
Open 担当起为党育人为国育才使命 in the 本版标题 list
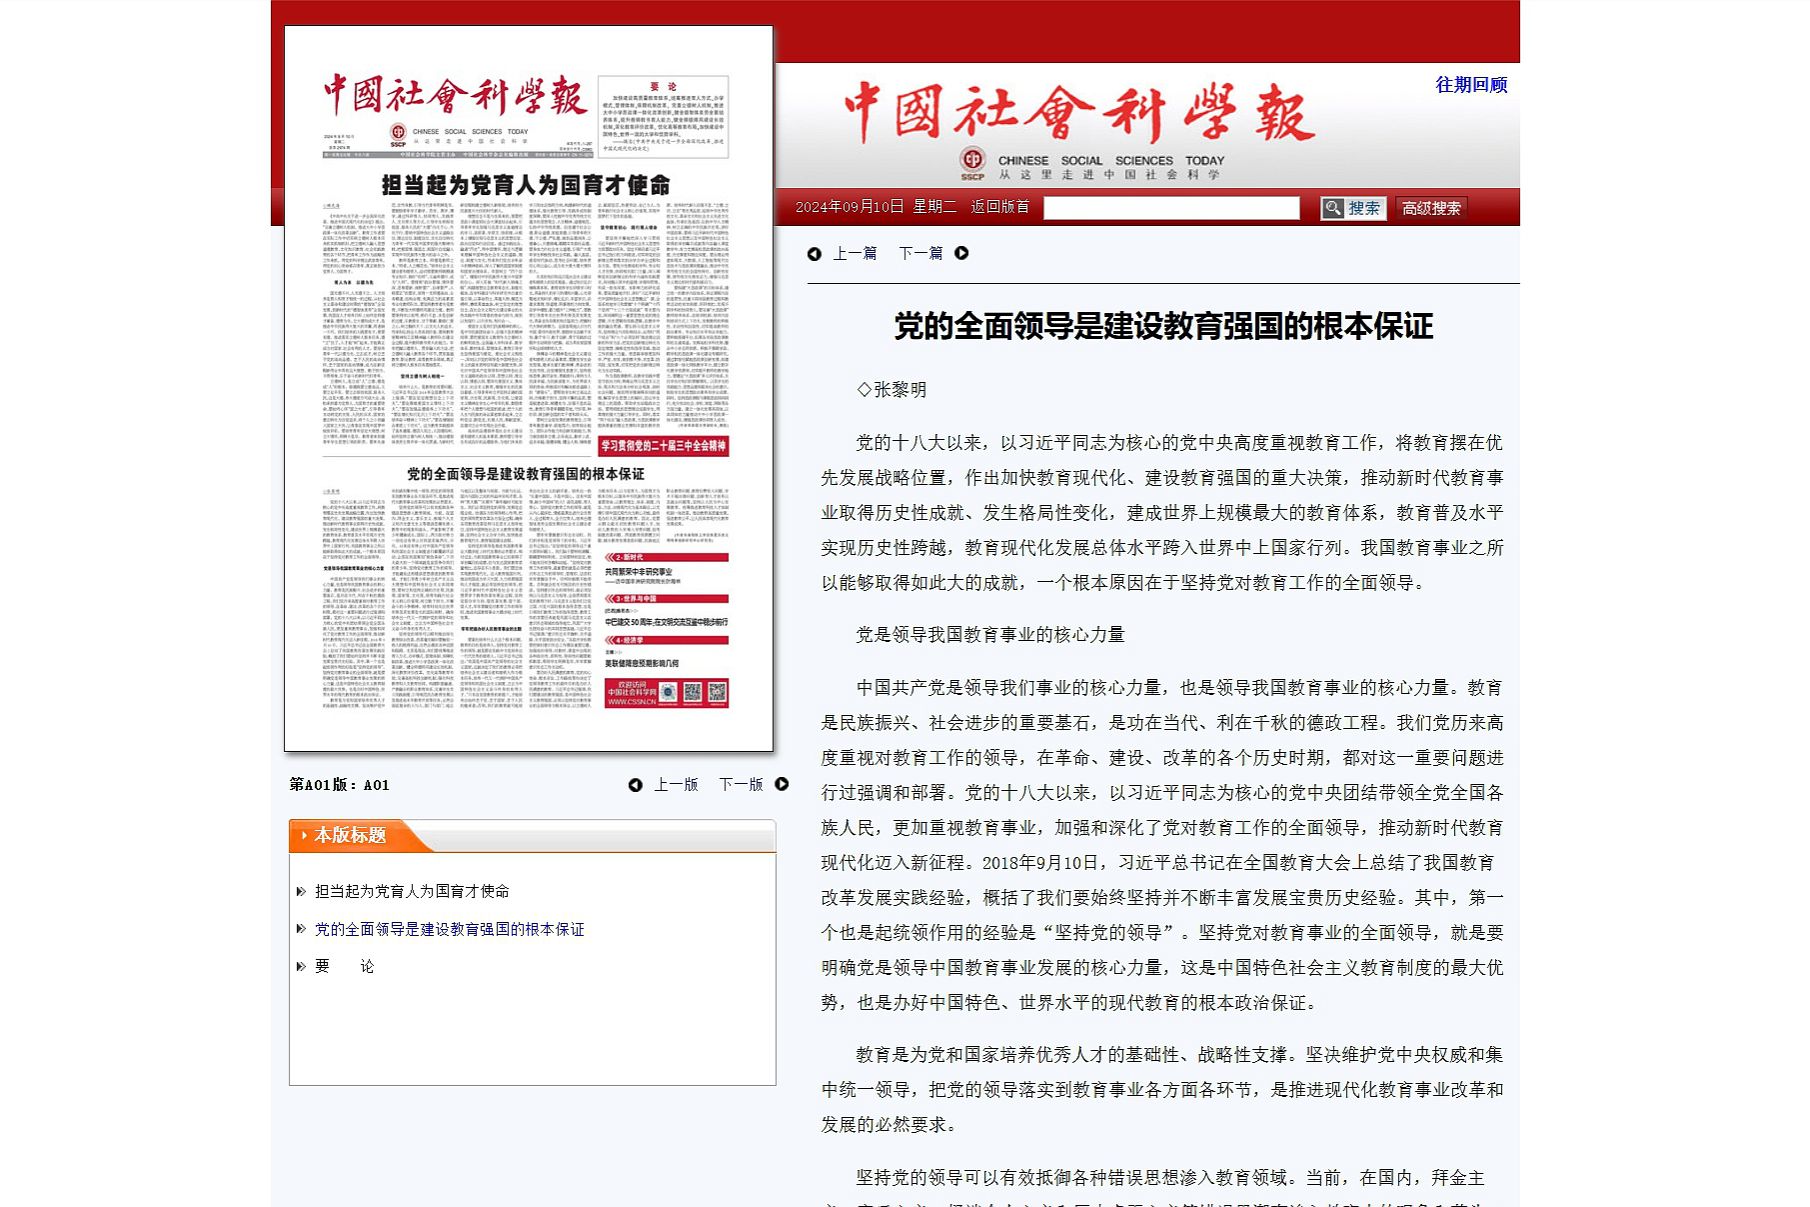coord(412,891)
